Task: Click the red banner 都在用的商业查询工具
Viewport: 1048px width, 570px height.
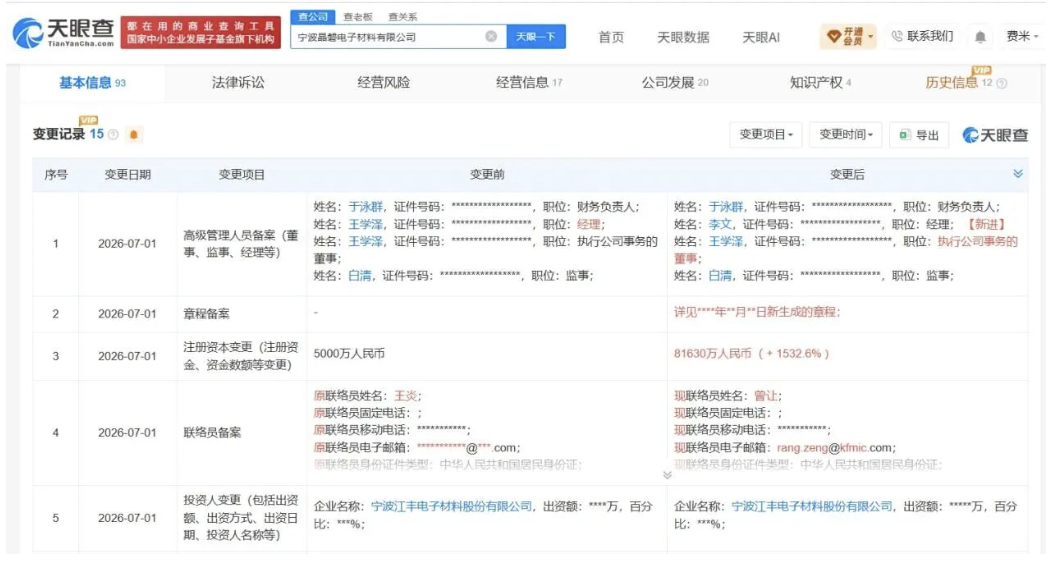Action: (201, 32)
